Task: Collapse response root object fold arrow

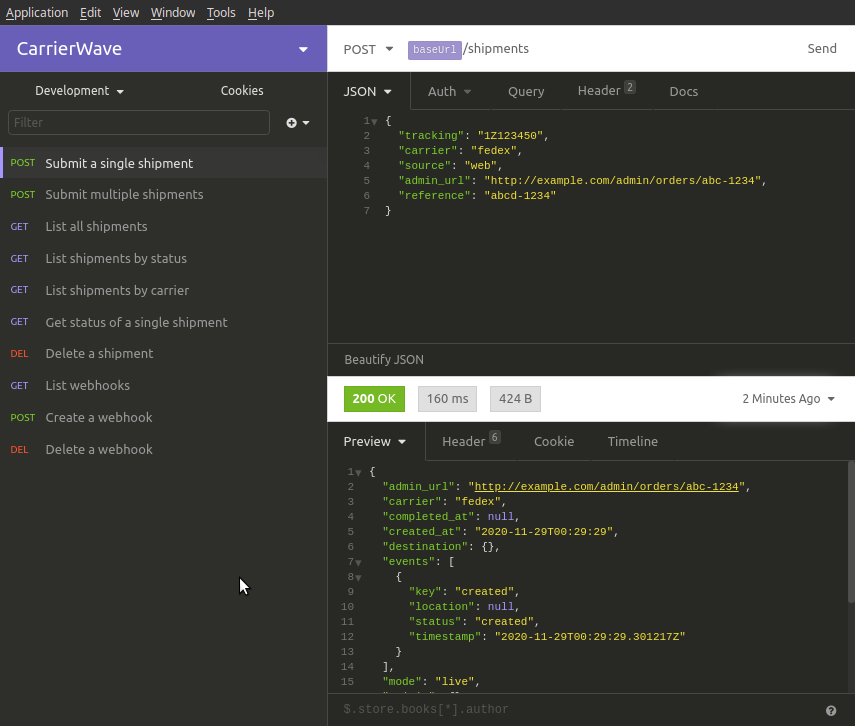Action: pyautogui.click(x=358, y=472)
